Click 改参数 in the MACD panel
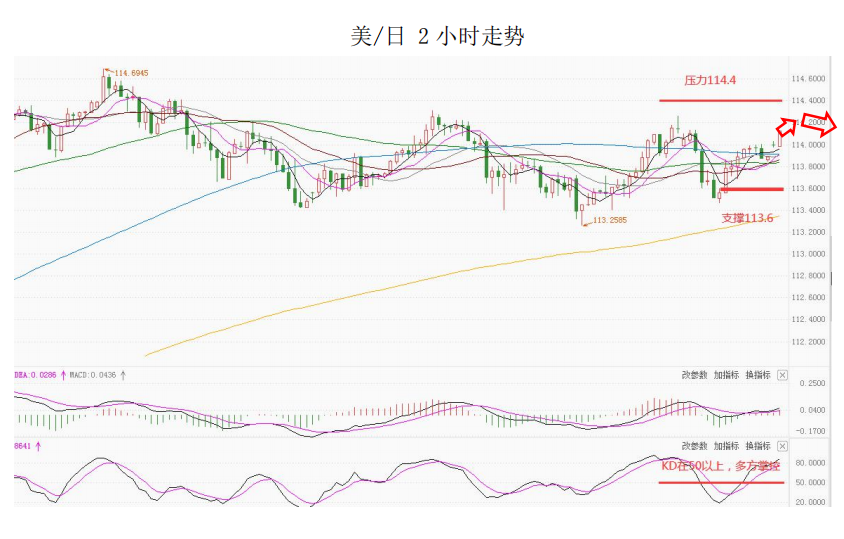This screenshot has width=844, height=539. [695, 375]
